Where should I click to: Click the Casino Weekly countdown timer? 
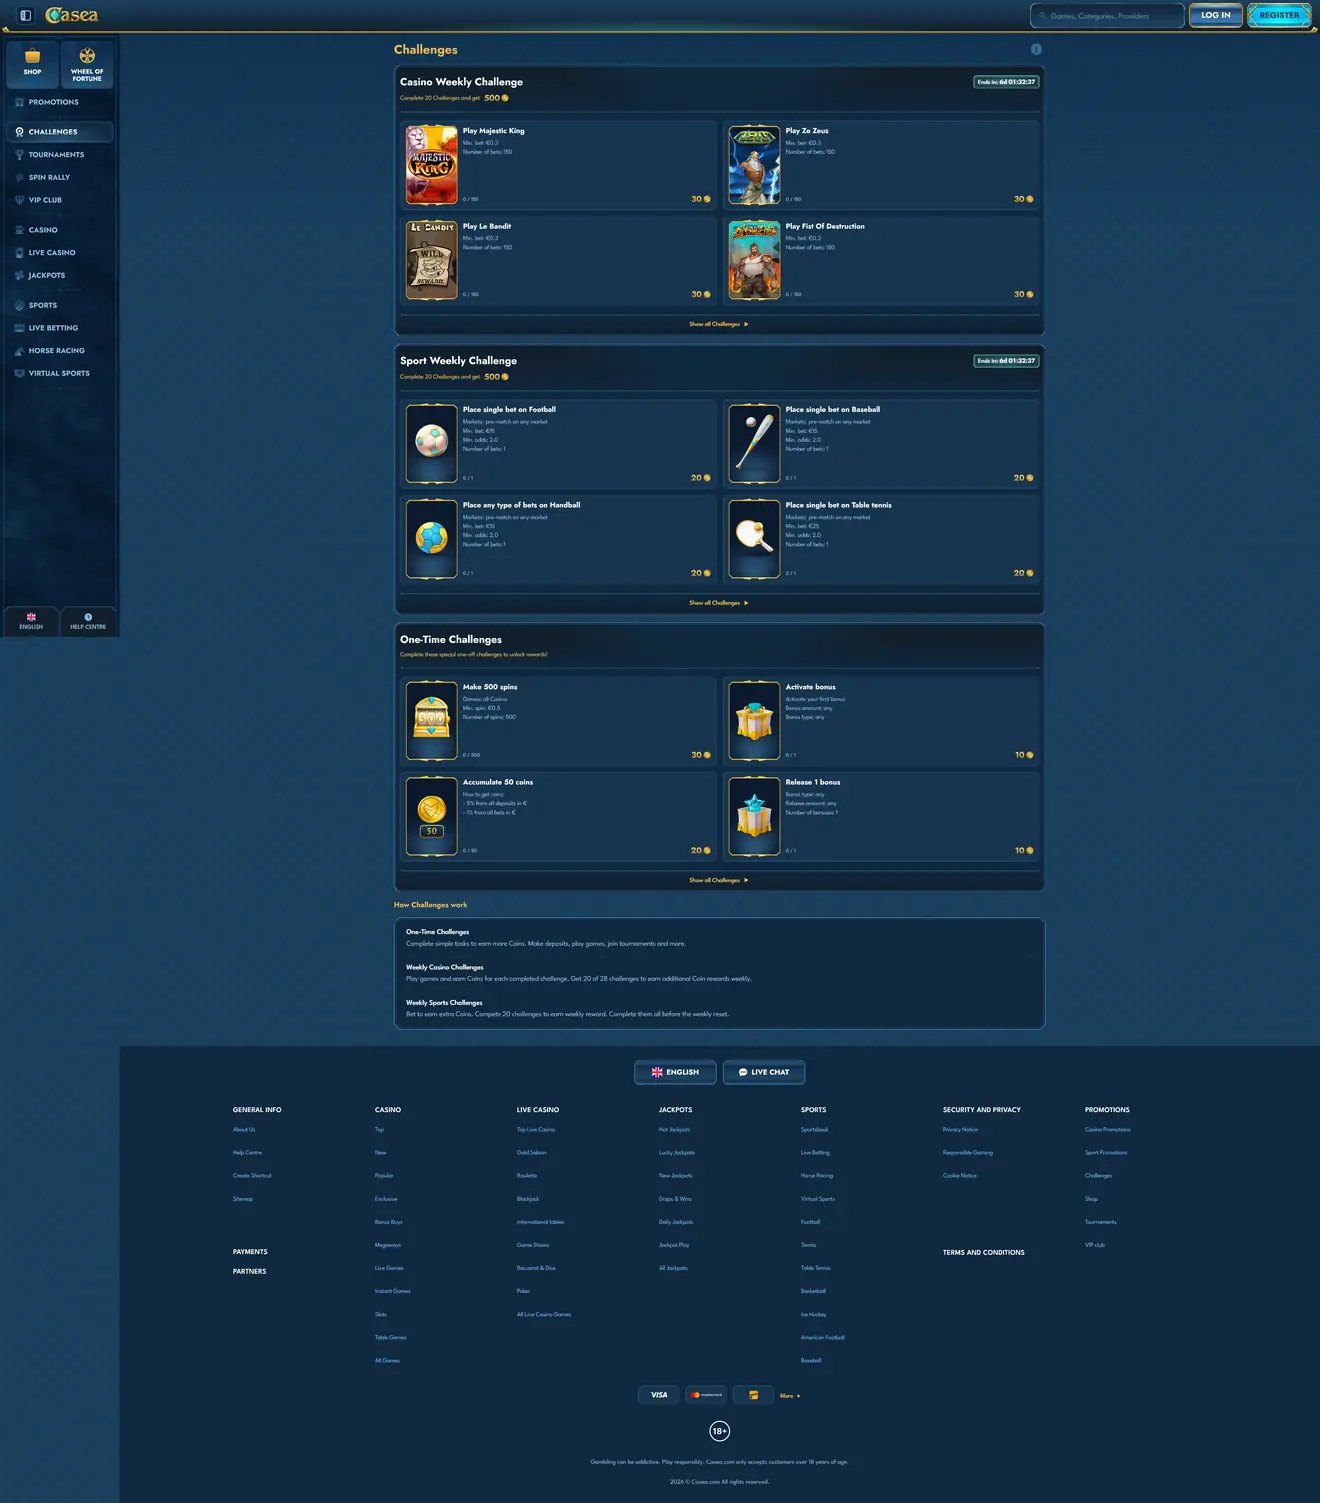1006,82
